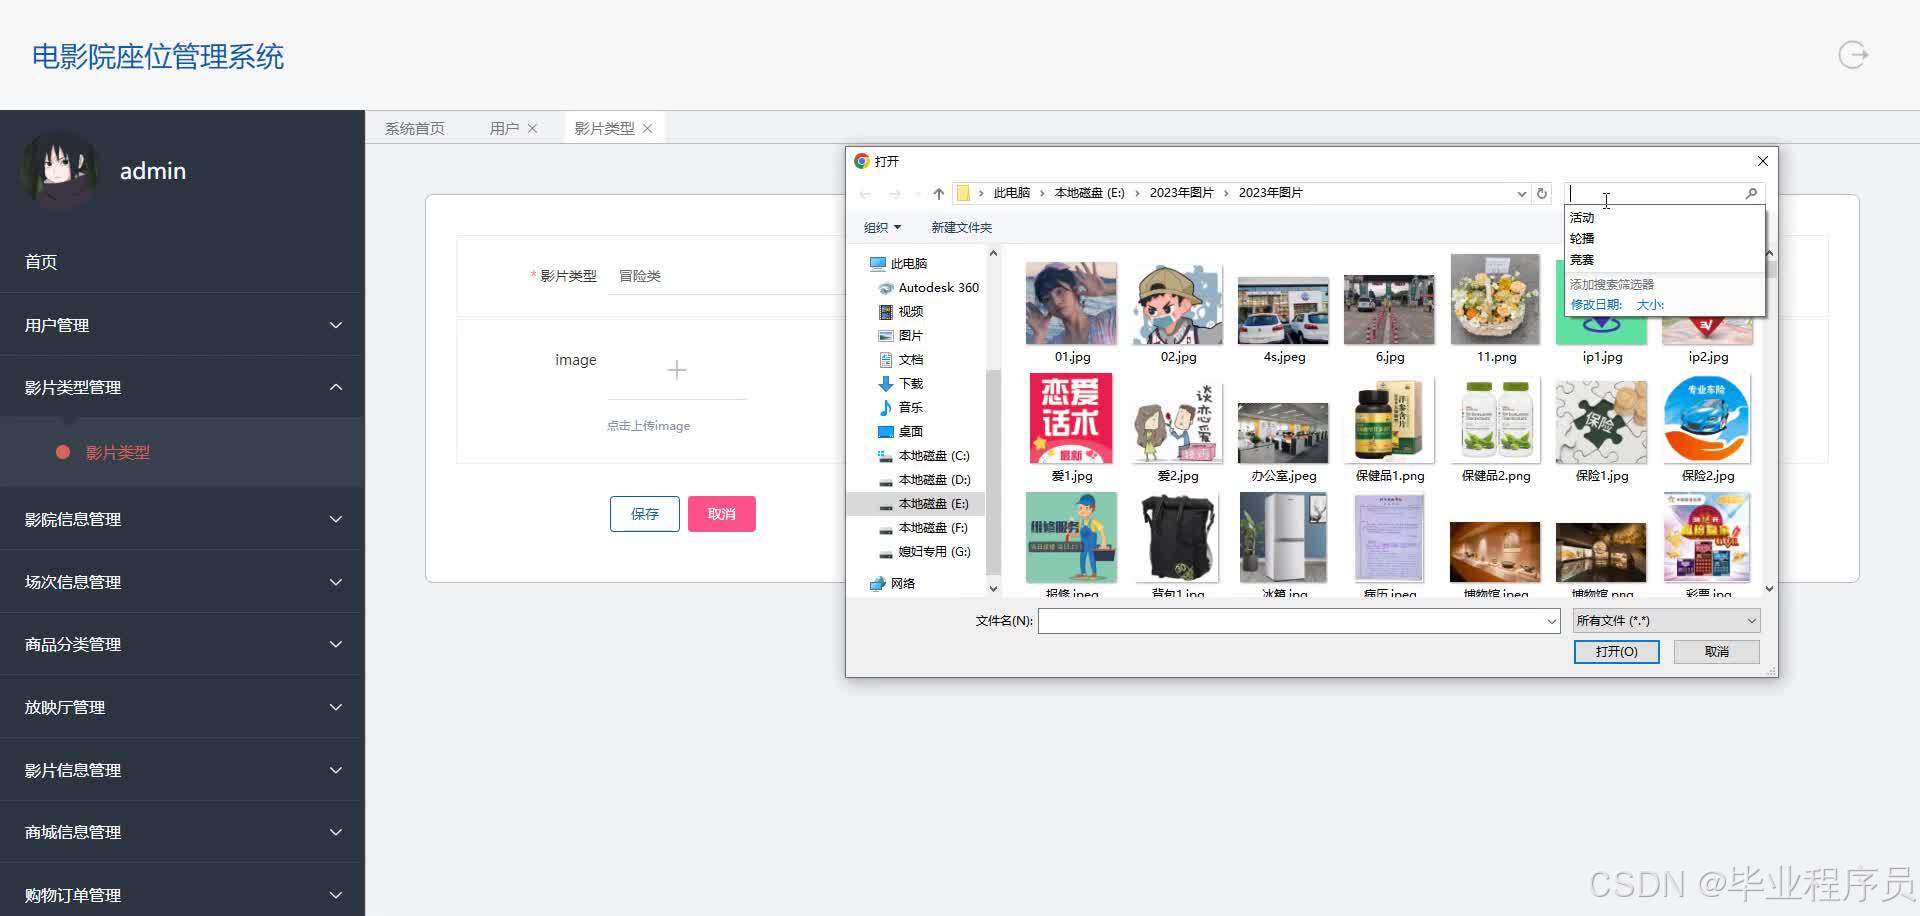Viewport: 1920px width, 916px height.
Task: Select the 02.jpg cartoon thumbnail
Action: coord(1178,303)
